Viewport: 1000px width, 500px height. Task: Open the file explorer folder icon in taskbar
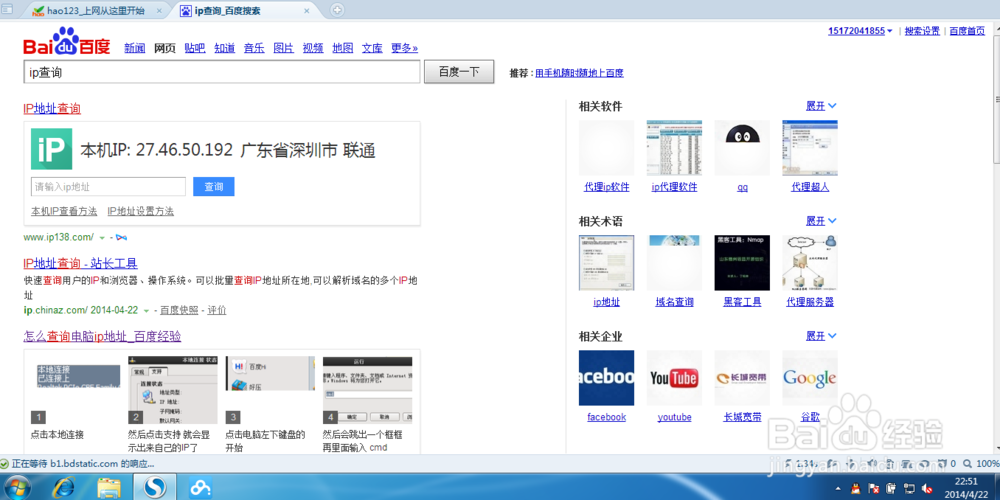pos(108,488)
